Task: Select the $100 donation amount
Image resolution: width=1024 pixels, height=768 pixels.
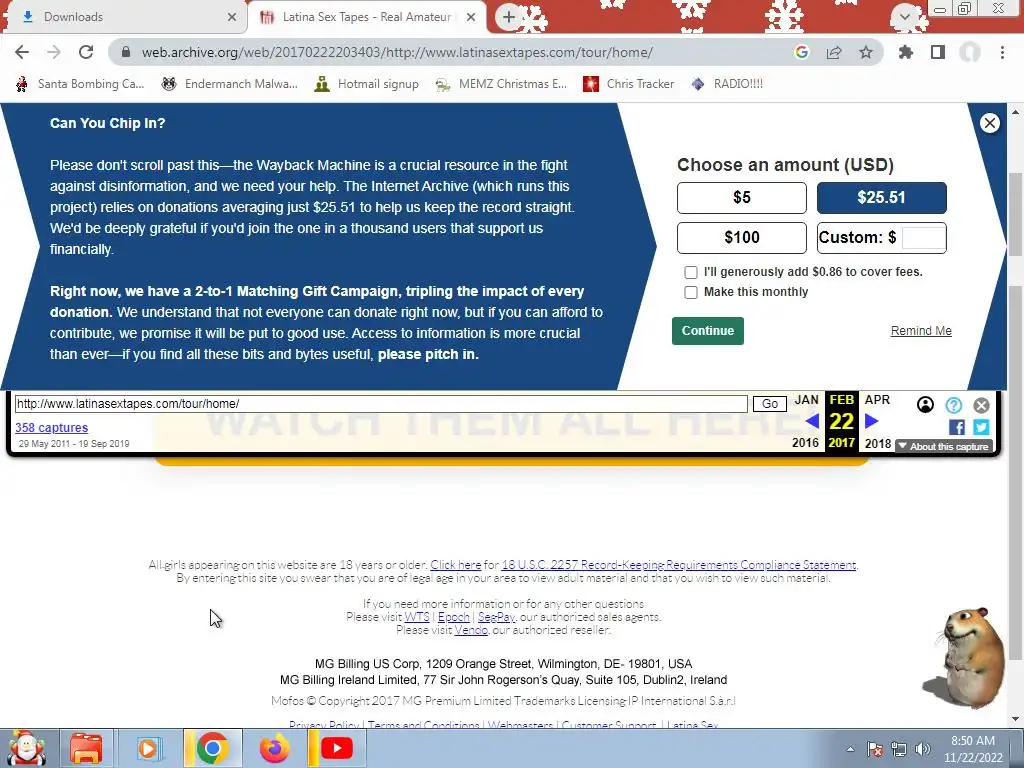Action: (742, 238)
